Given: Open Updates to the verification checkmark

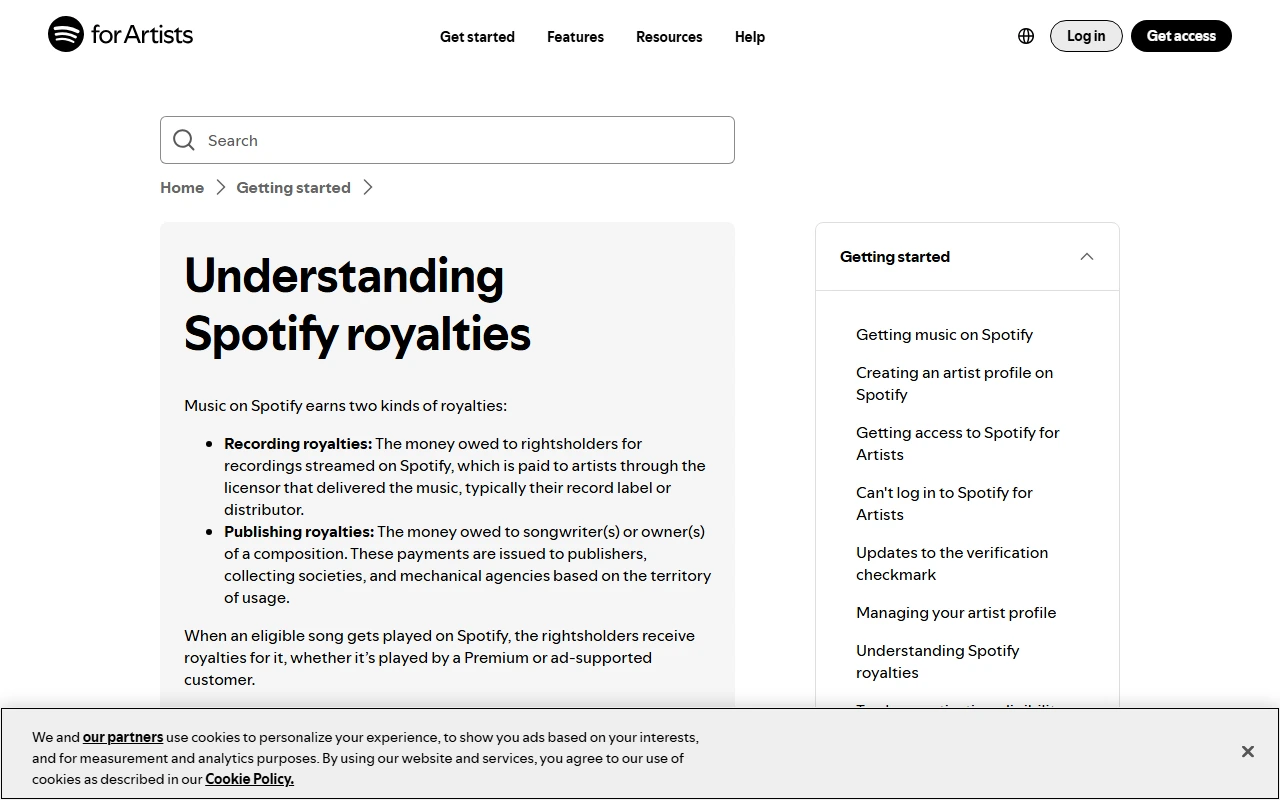Looking at the screenshot, I should 952,564.
